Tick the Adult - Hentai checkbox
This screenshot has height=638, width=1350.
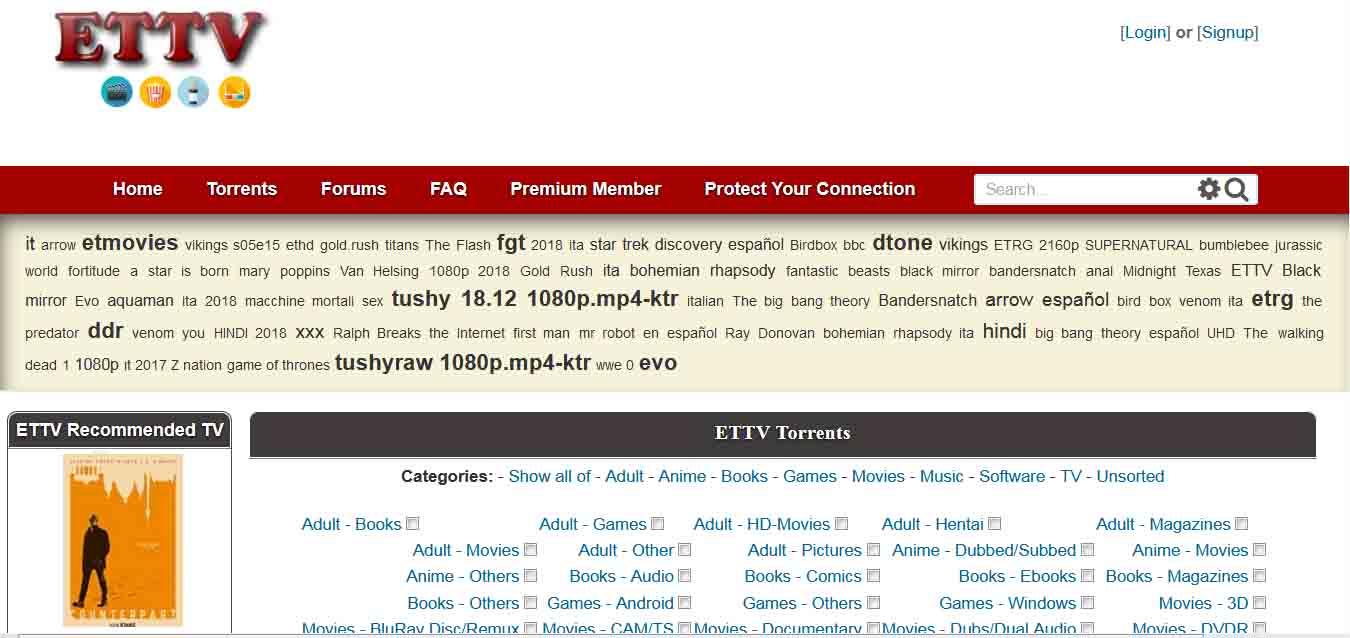tap(994, 524)
